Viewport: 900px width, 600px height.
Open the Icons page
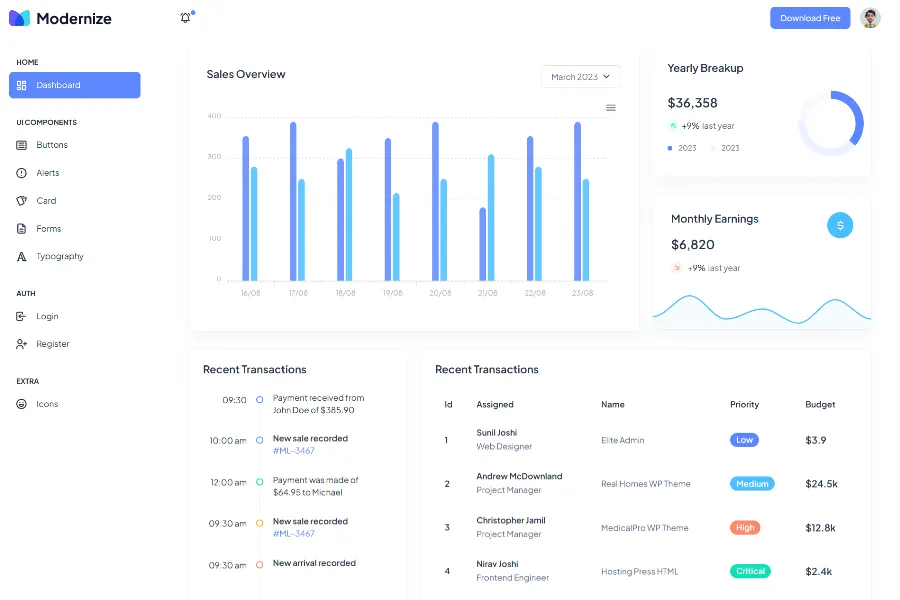coord(47,404)
